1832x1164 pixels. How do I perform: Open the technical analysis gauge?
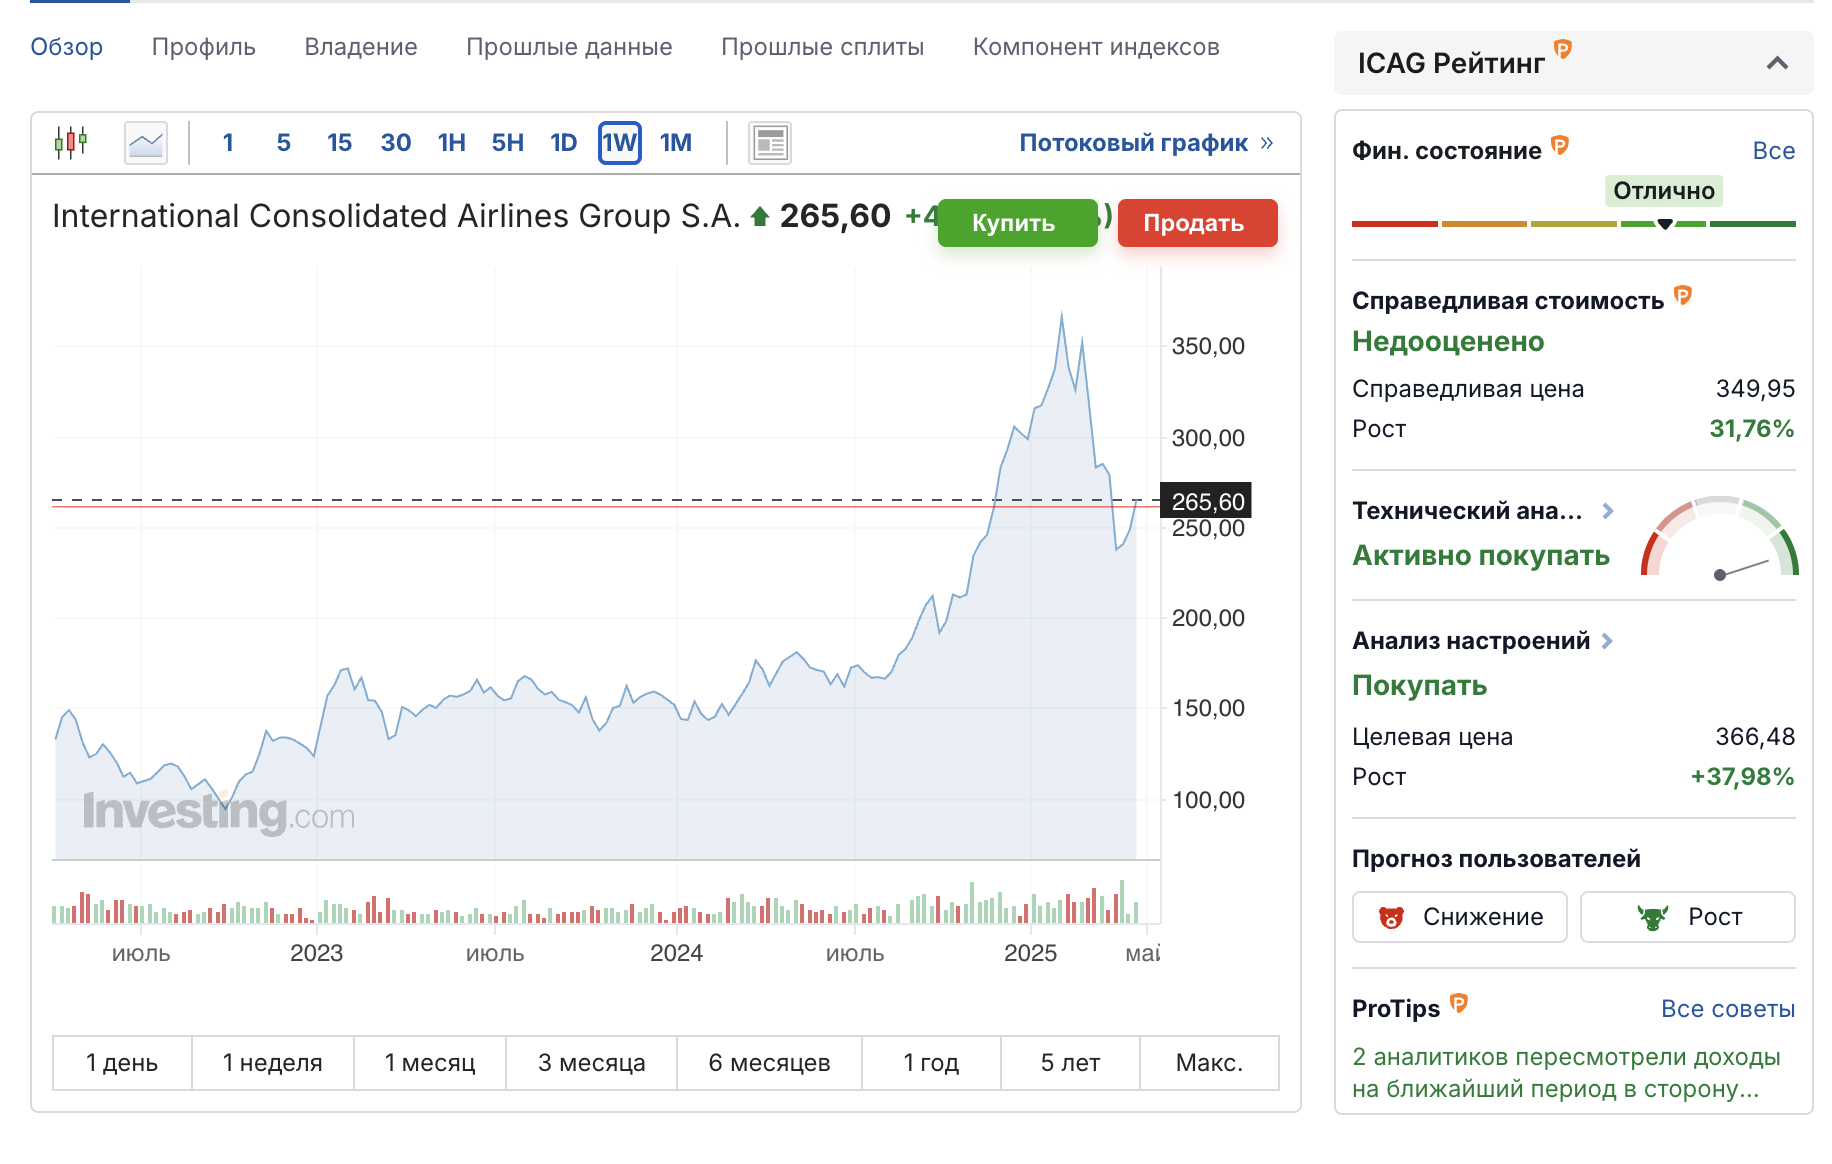(x=1720, y=537)
